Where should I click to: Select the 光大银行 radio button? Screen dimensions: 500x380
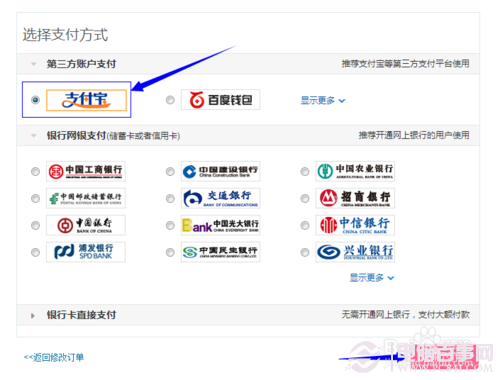pos(170,226)
